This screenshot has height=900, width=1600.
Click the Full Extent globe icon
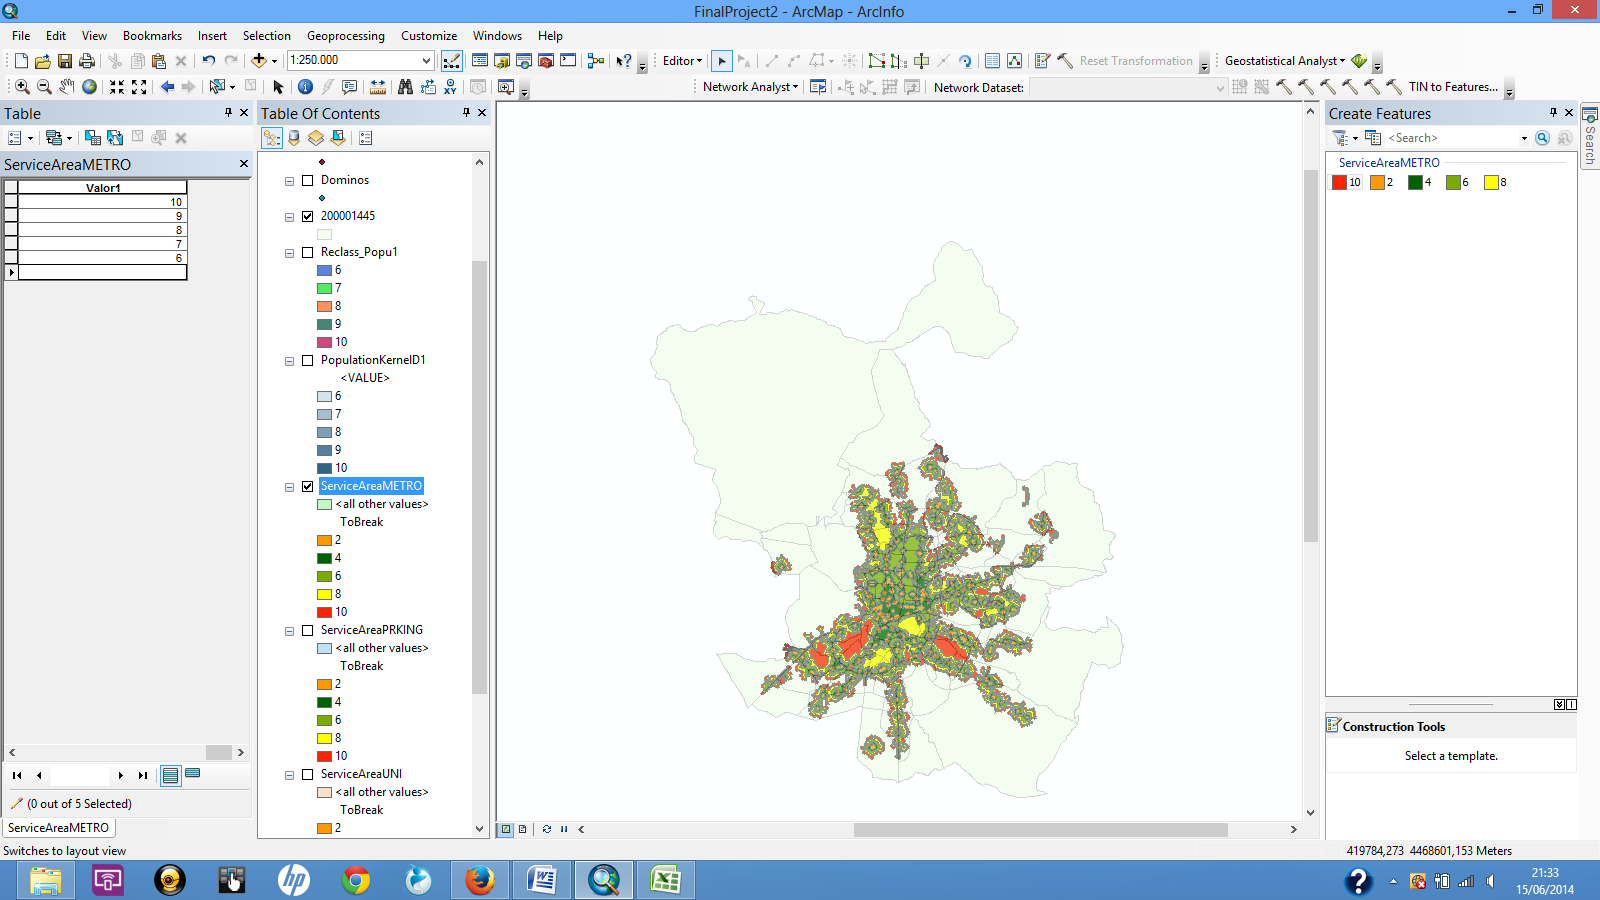90,87
